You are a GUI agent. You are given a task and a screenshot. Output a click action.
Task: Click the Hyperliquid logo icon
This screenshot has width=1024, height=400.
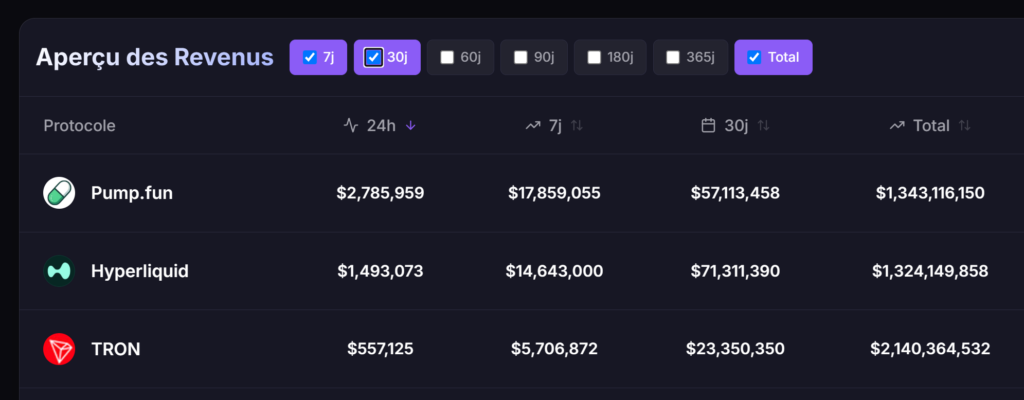click(x=59, y=271)
